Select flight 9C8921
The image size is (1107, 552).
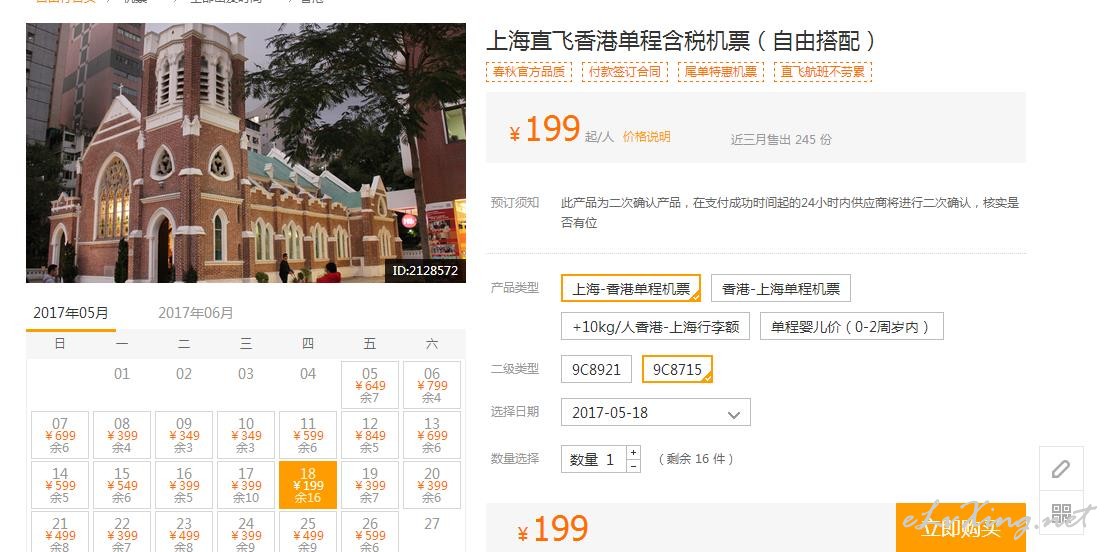tap(596, 369)
